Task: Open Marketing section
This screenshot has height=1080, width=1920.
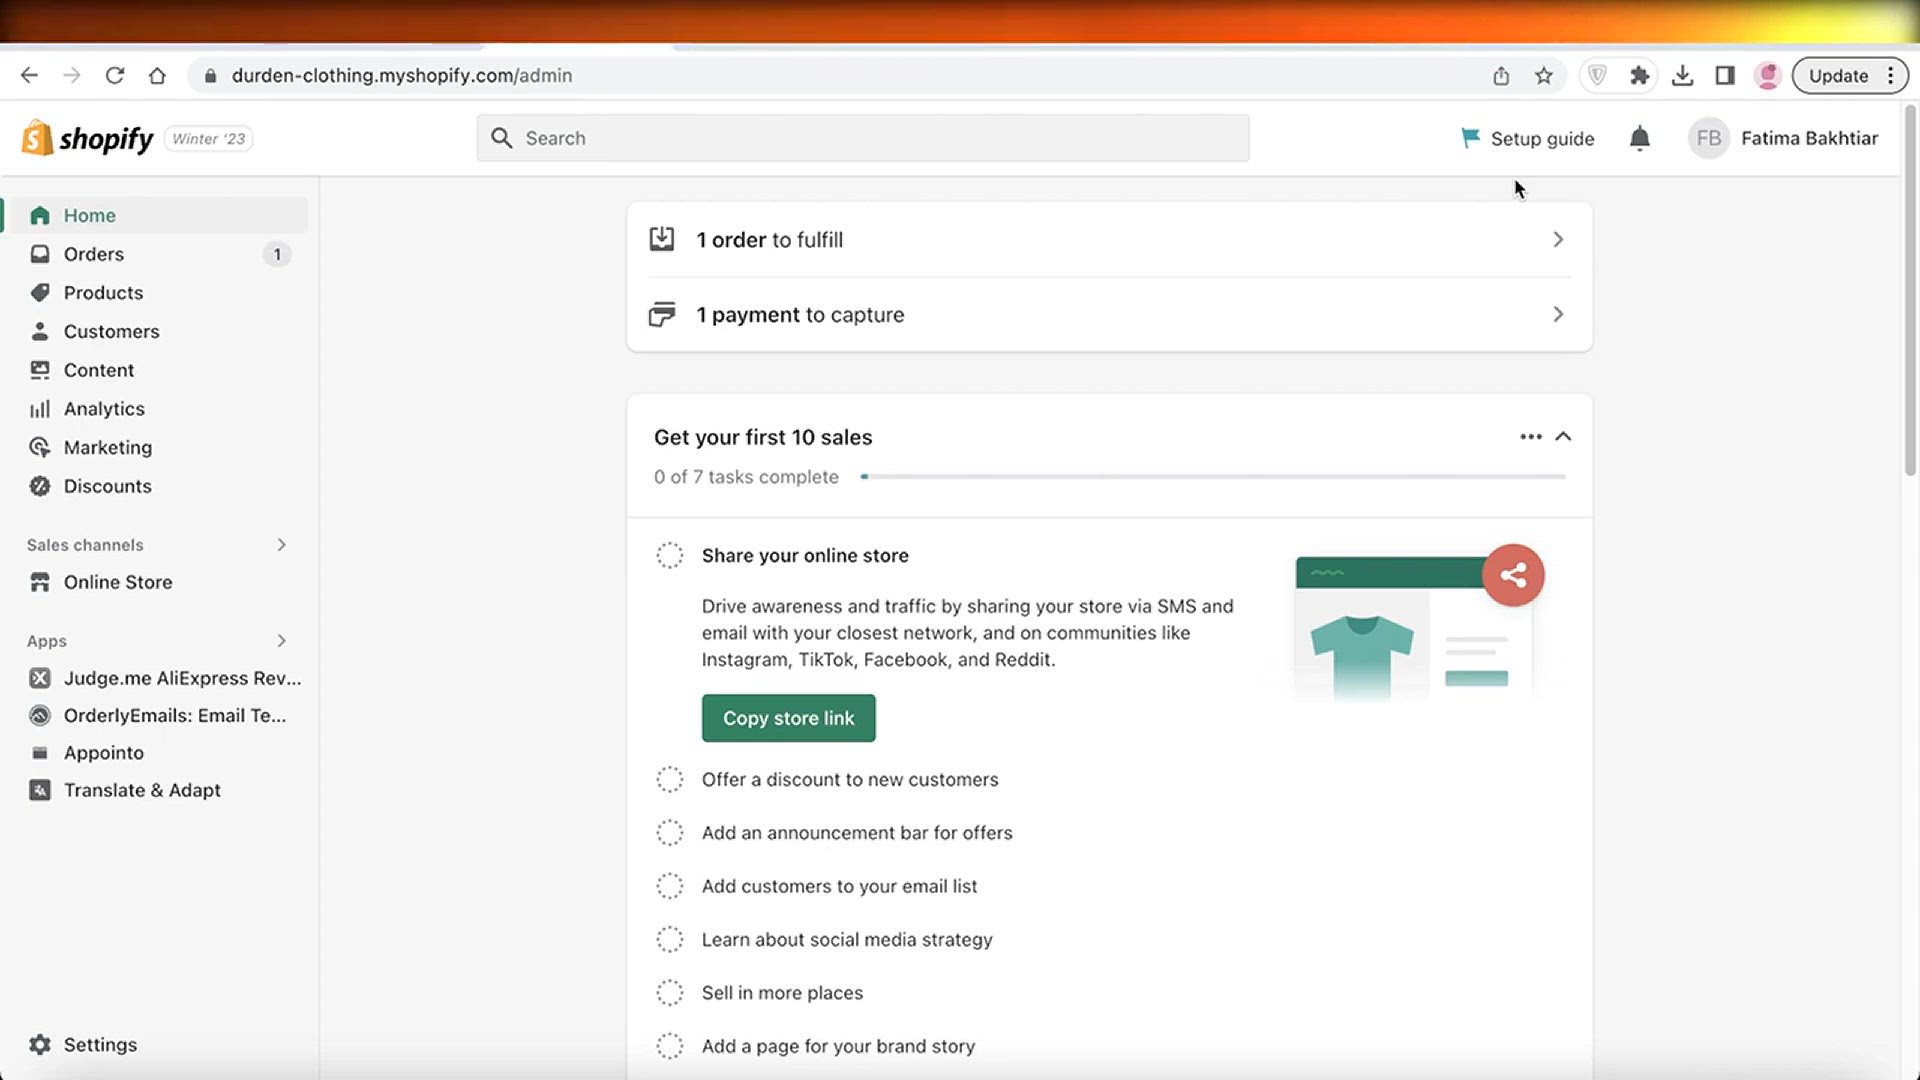Action: tap(108, 447)
